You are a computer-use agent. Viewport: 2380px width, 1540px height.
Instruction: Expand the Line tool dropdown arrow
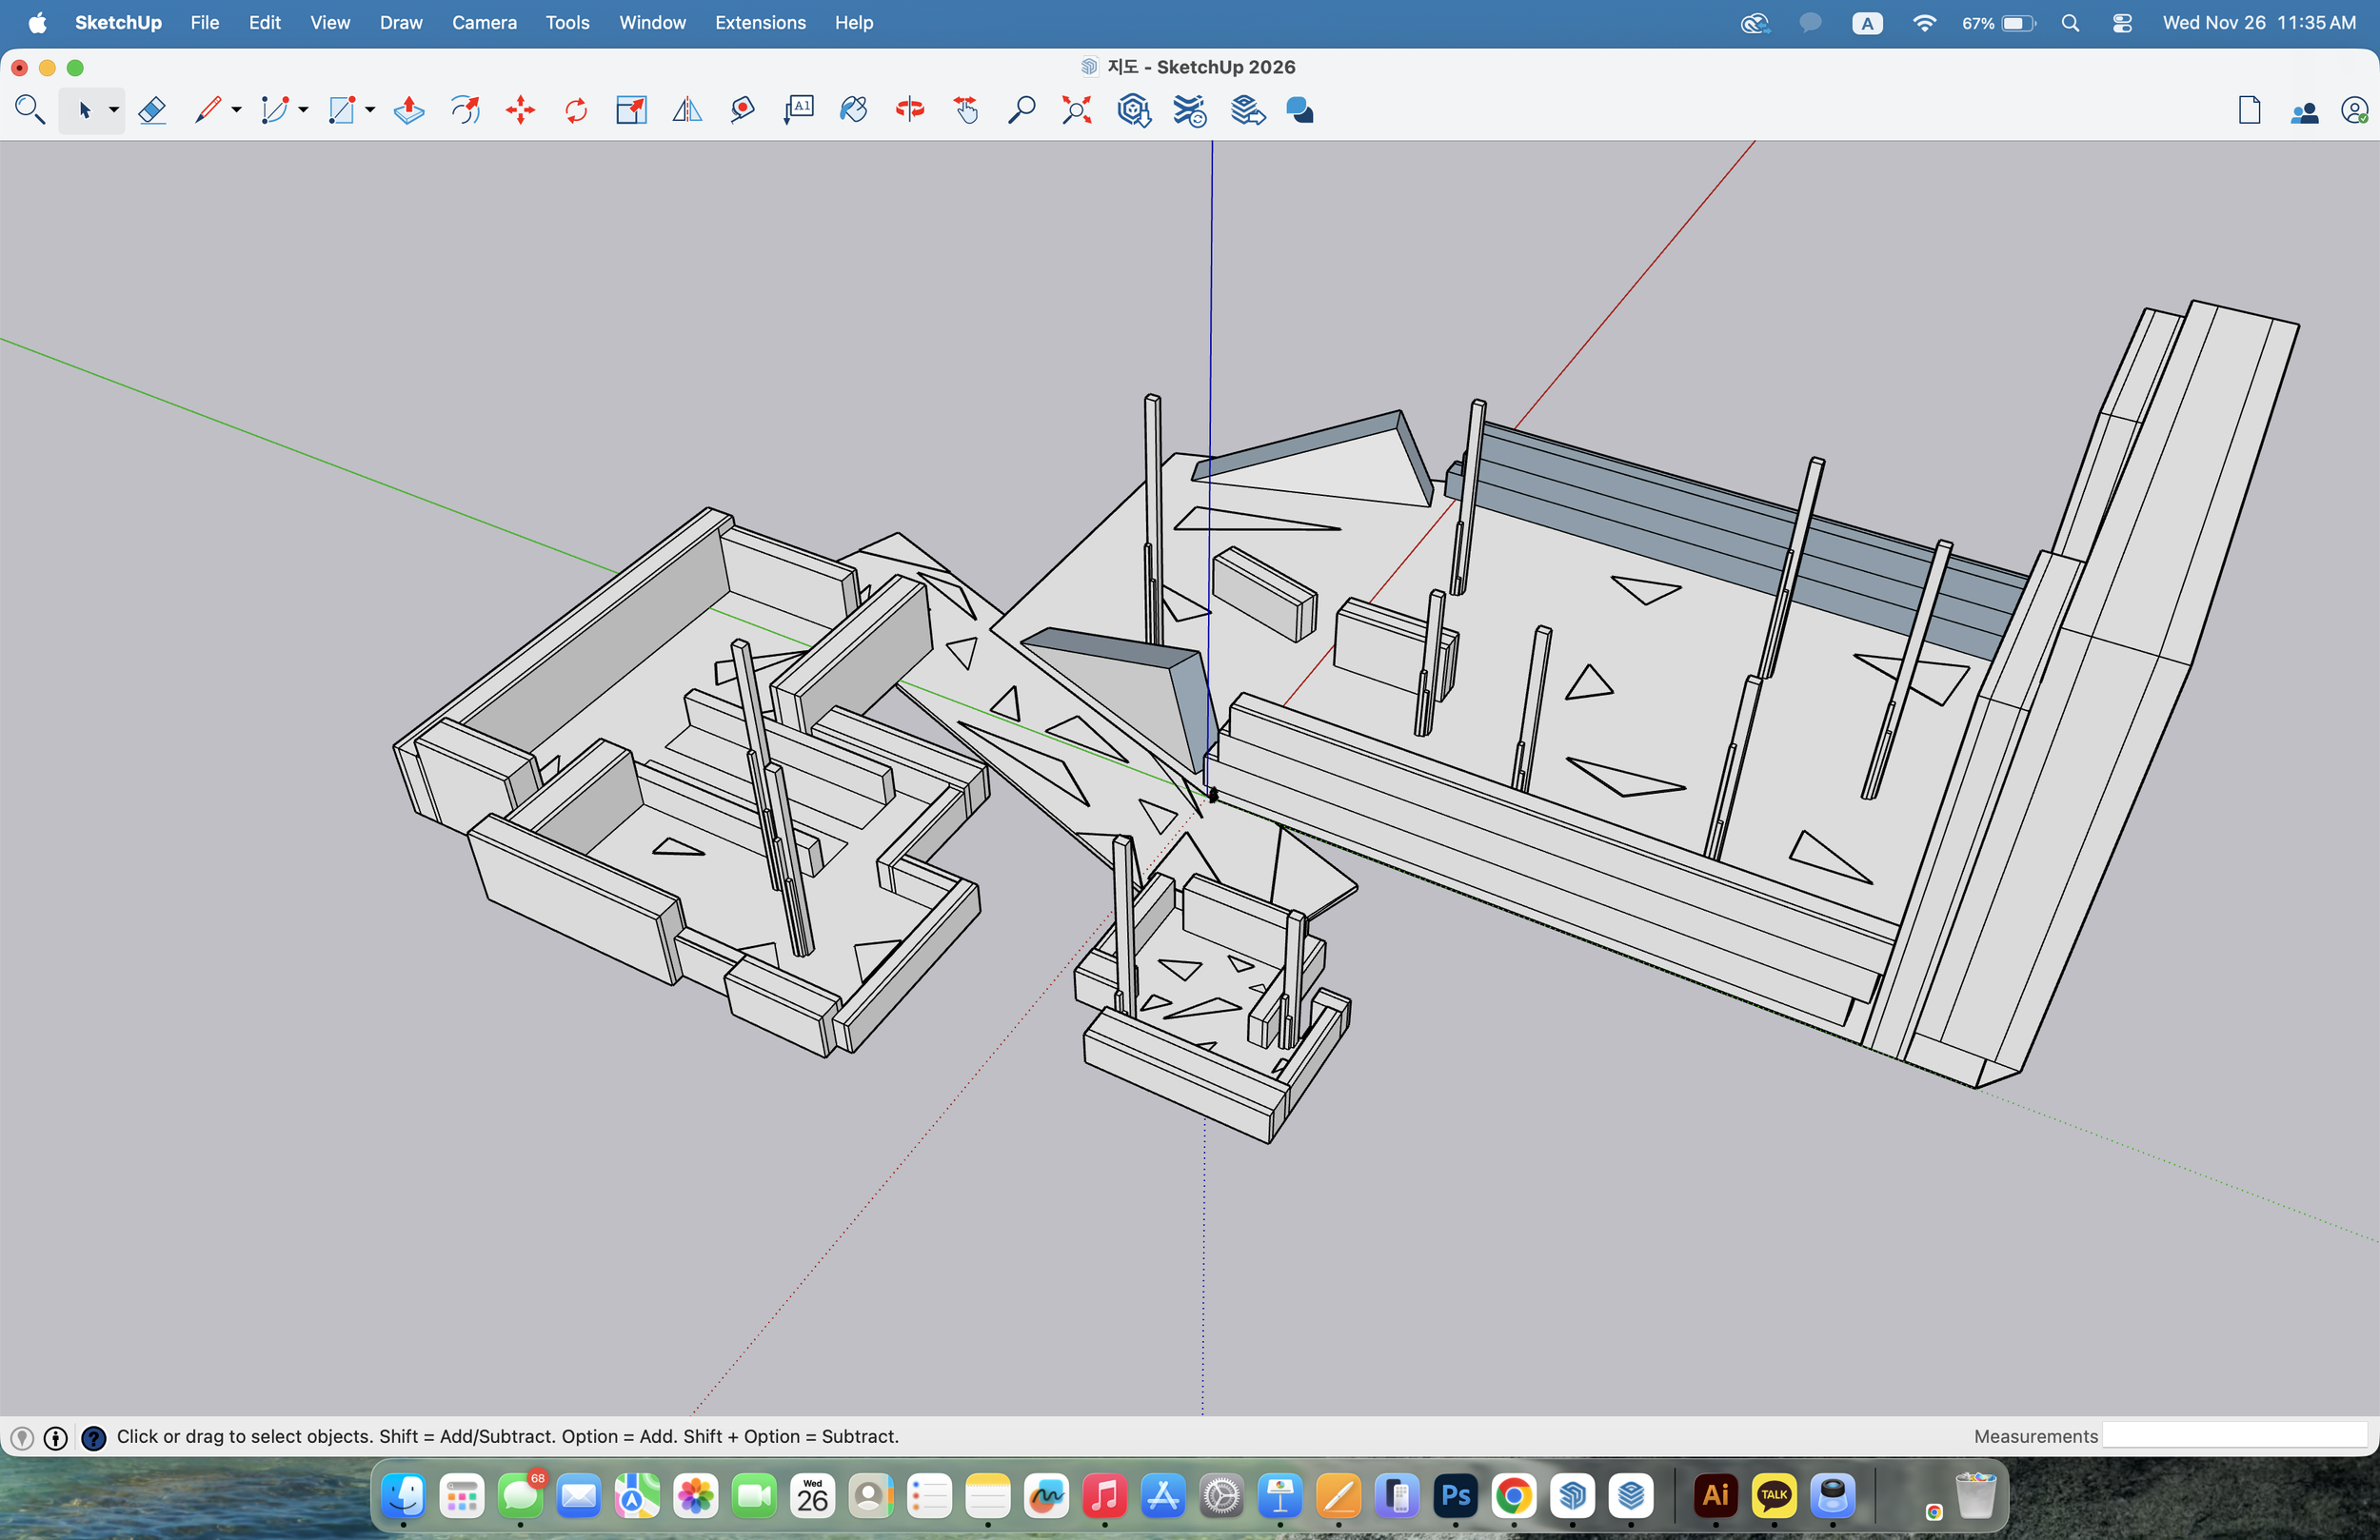point(237,110)
